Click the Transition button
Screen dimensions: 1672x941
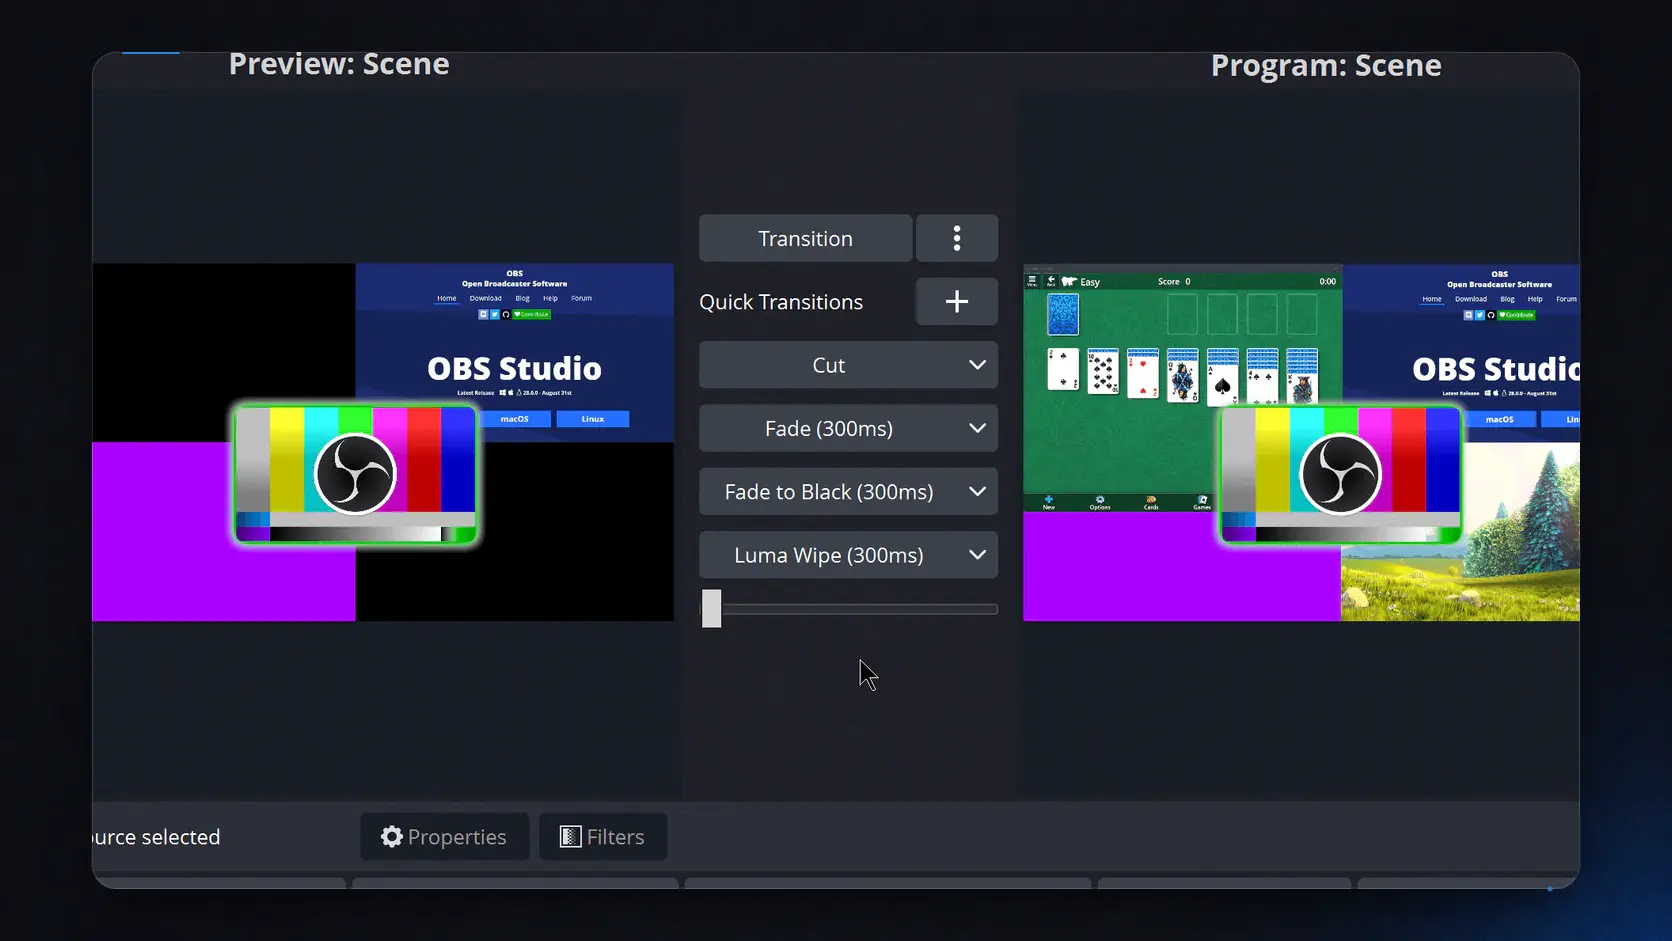pos(805,238)
